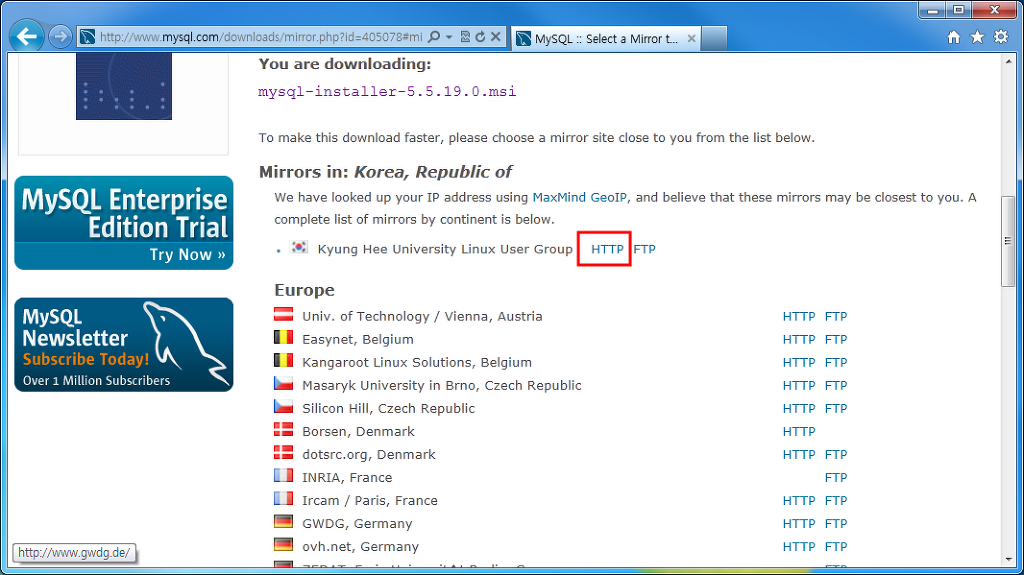Image resolution: width=1024 pixels, height=575 pixels.
Task: Open MySQL Newsletter Subscribe Today banner
Action: pos(123,344)
